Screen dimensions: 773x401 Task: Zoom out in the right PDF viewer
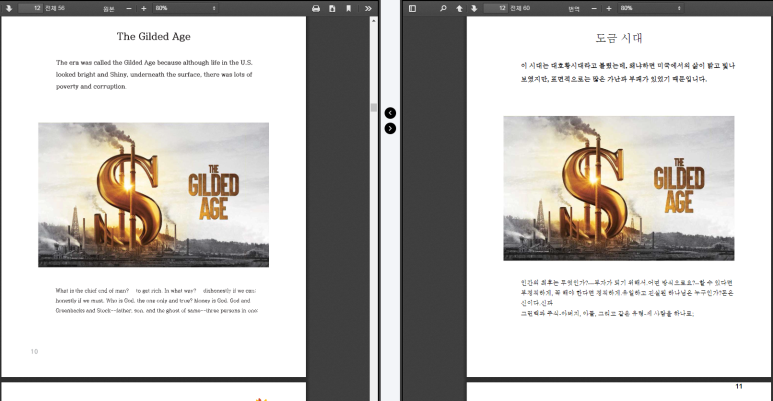click(594, 8)
